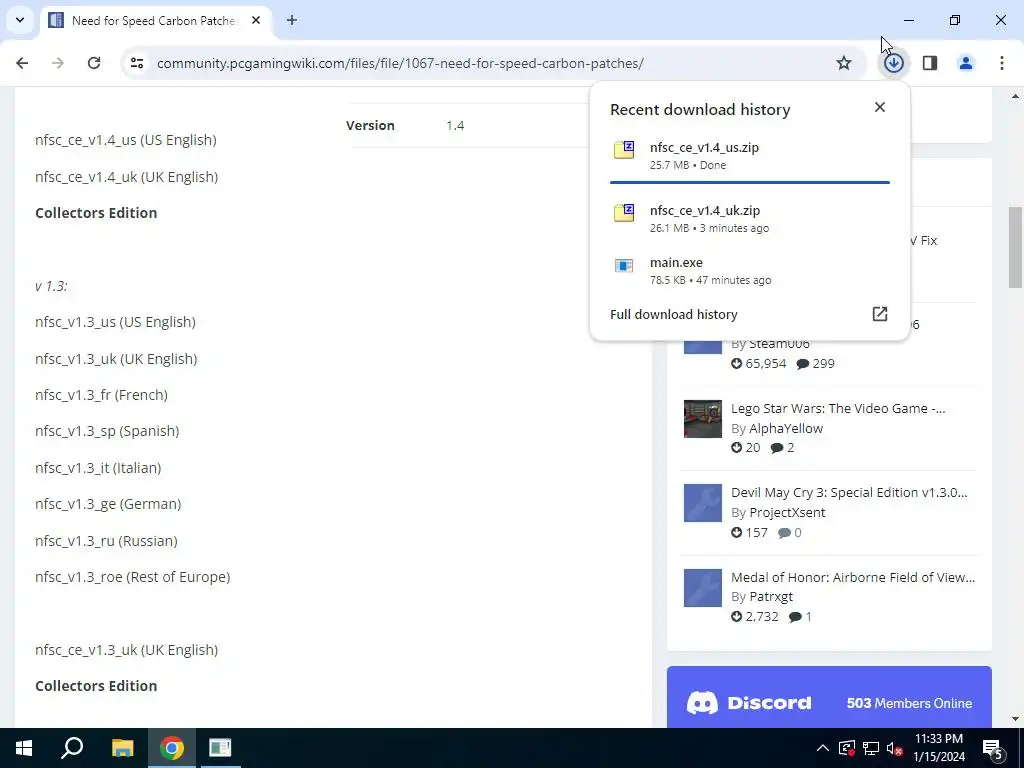The height and width of the screenshot is (768, 1024).
Task: Click the Chrome taskbar icon
Action: click(172, 748)
